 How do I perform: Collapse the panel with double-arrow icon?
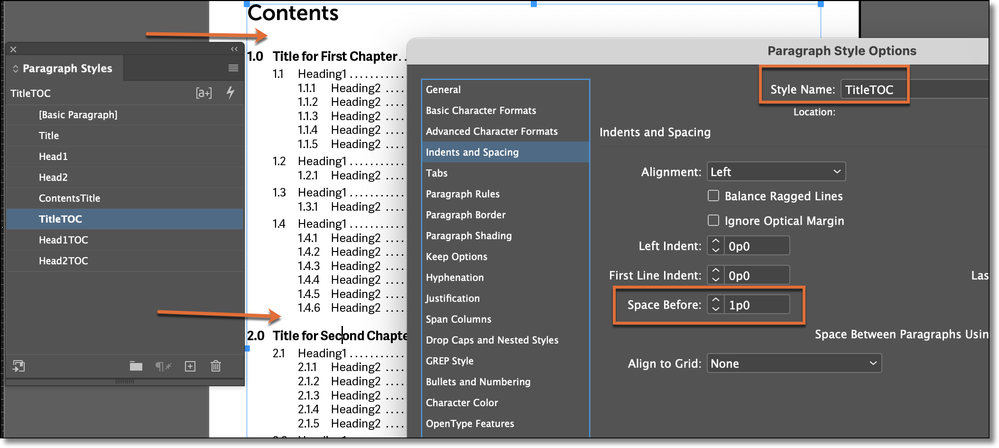pyautogui.click(x=233, y=48)
